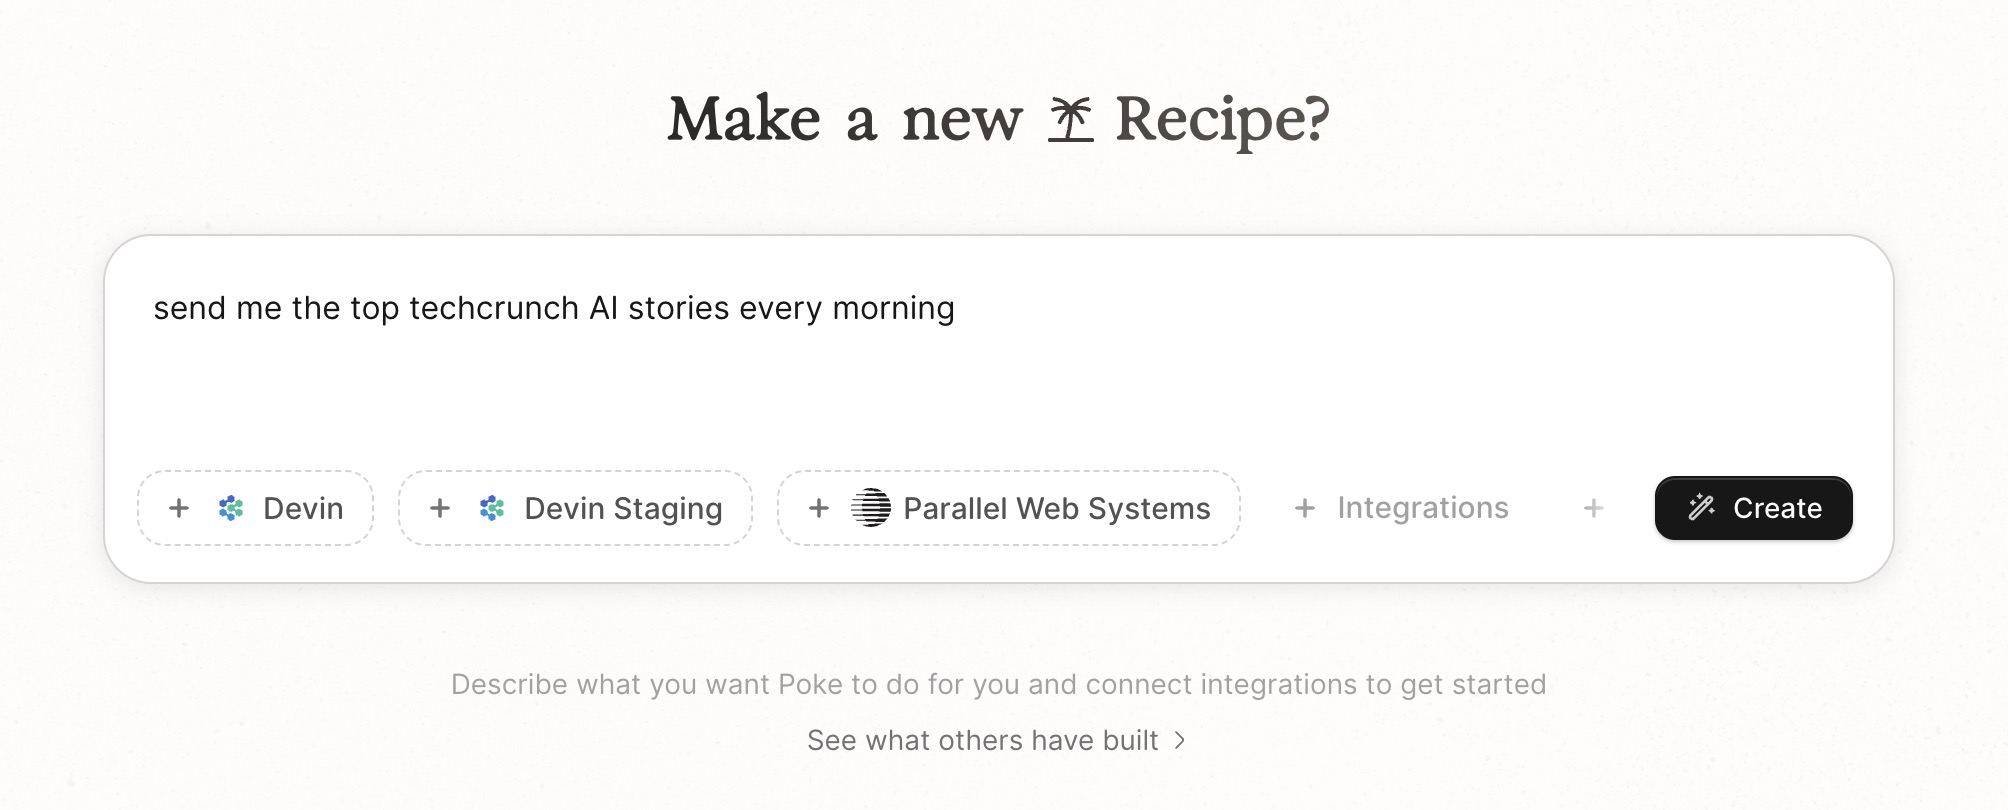
Task: Click the Parallel Web Systems globe icon
Action: coord(869,508)
